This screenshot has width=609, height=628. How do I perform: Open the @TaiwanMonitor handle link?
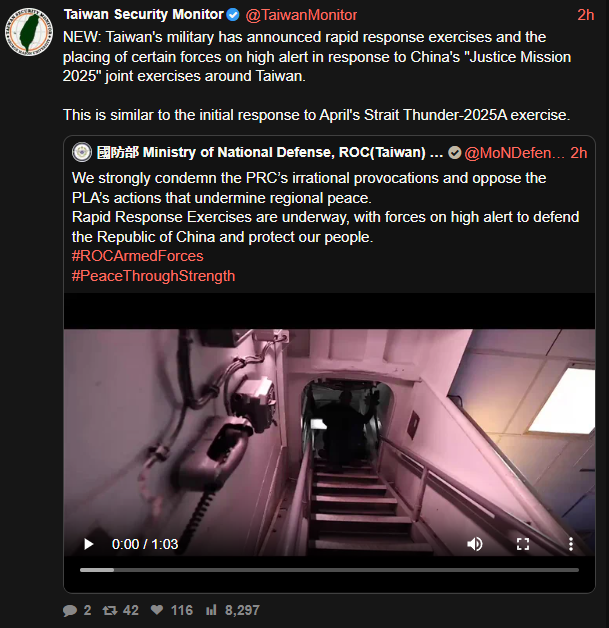point(301,15)
